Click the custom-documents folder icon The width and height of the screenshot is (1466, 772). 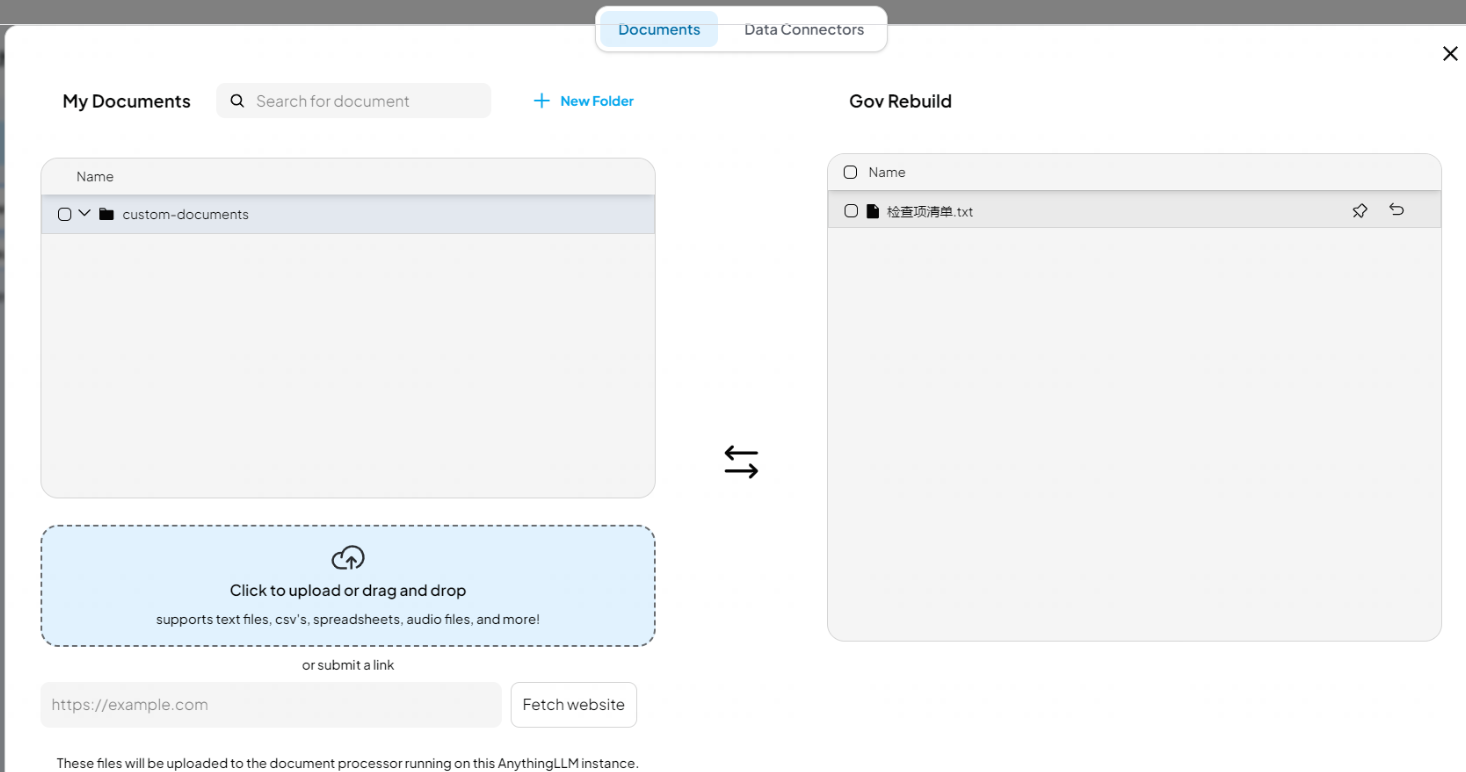[x=107, y=214]
